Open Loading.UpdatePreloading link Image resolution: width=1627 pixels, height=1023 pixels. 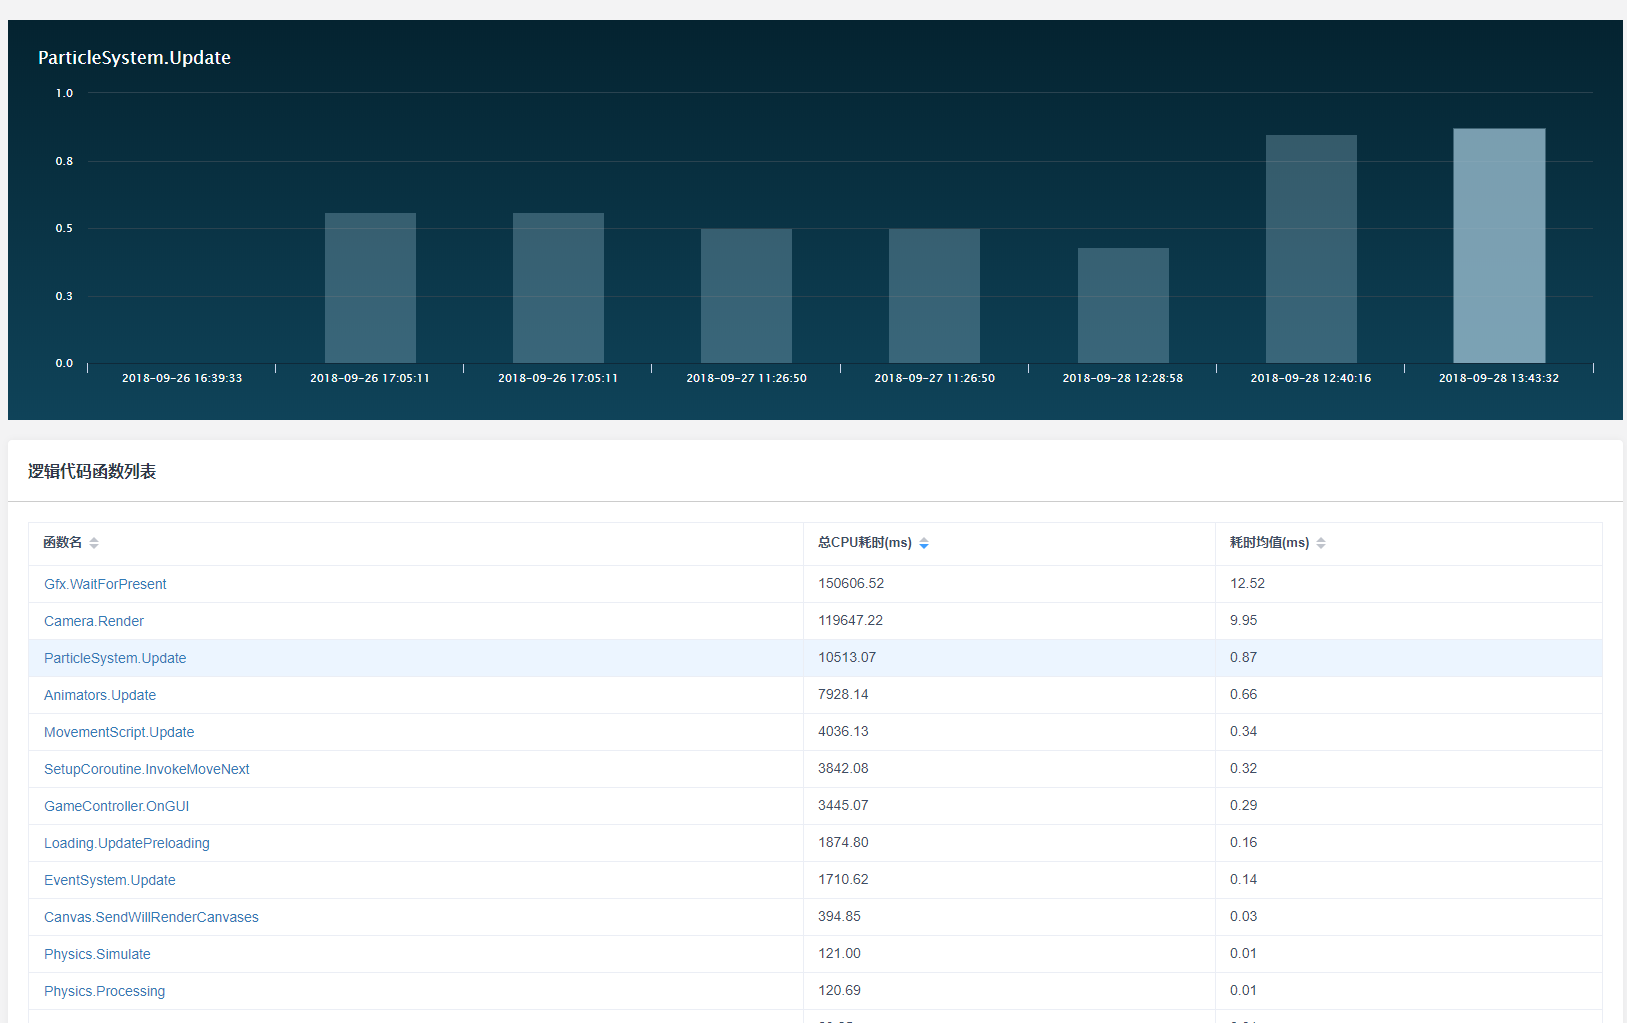point(127,843)
